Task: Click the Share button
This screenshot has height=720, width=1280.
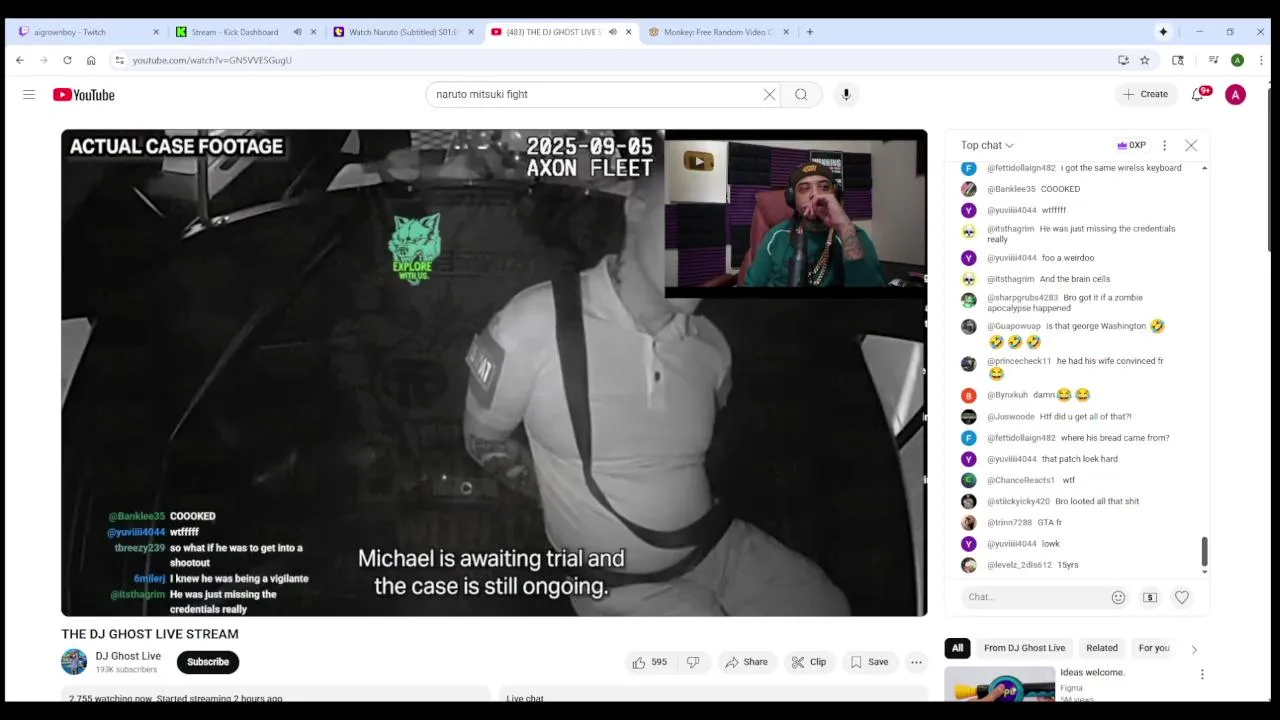Action: [746, 662]
